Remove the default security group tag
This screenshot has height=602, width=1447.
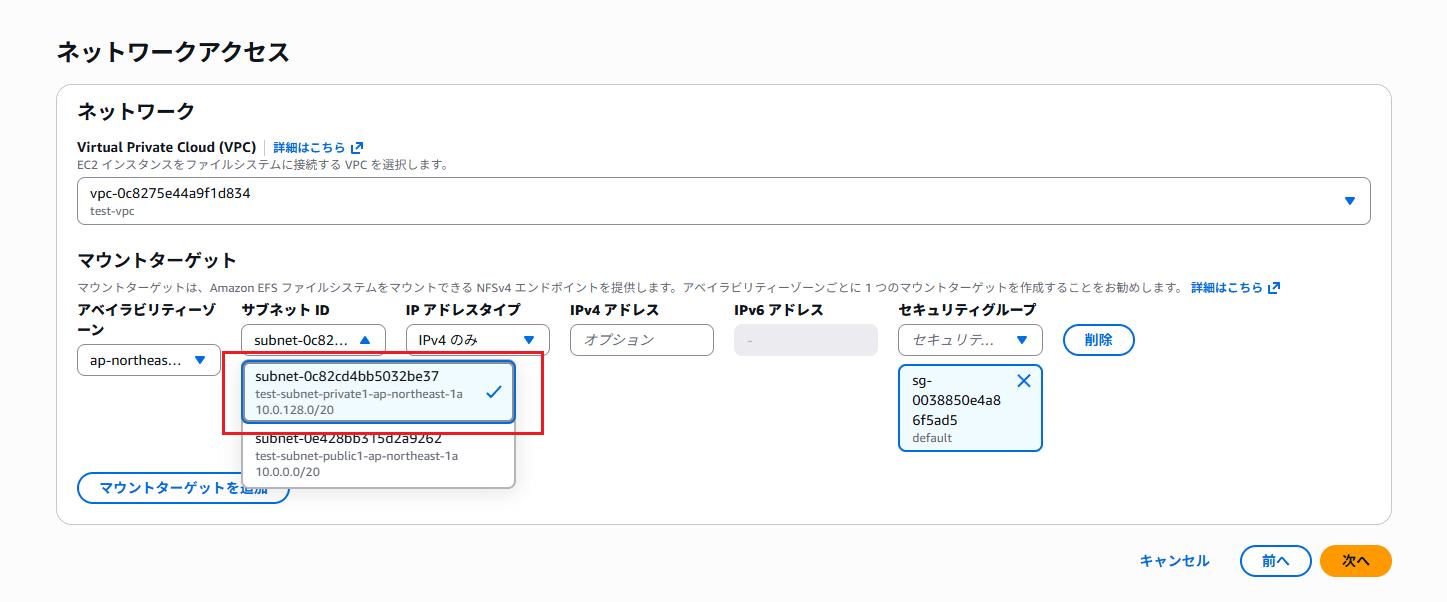(1023, 381)
